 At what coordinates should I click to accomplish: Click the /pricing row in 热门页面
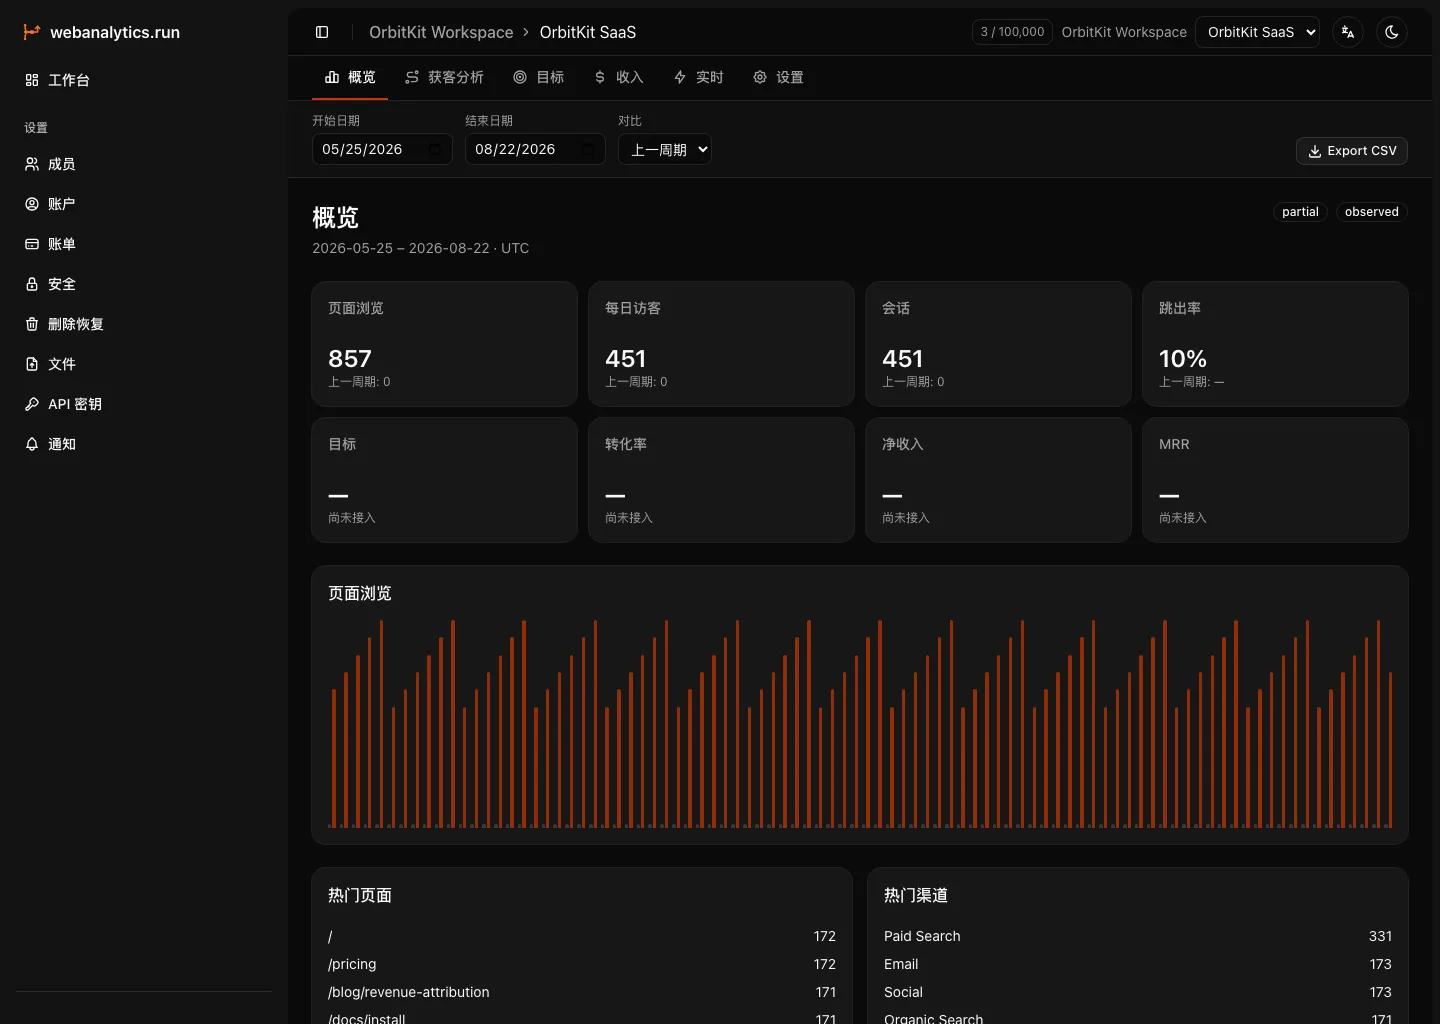[582, 964]
